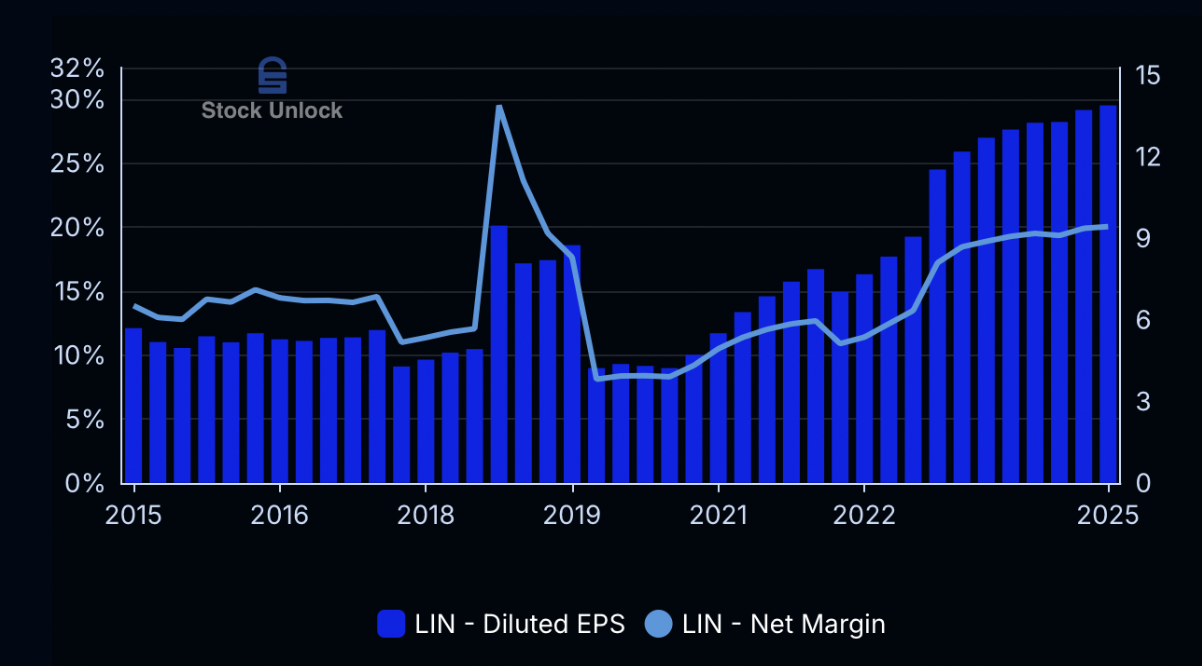Viewport: 1202px width, 666px height.
Task: Click the 3 label on right axis
Action: point(1141,402)
